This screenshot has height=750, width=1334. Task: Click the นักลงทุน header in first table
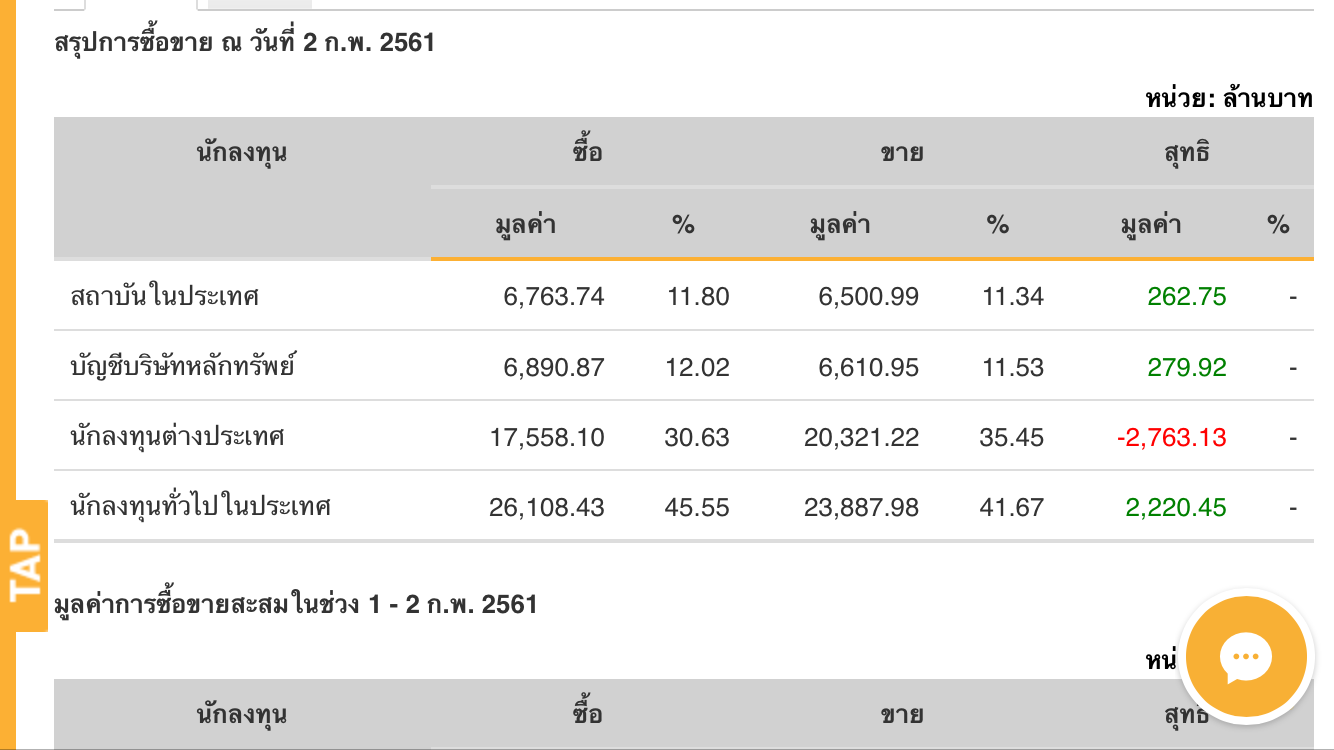point(242,153)
